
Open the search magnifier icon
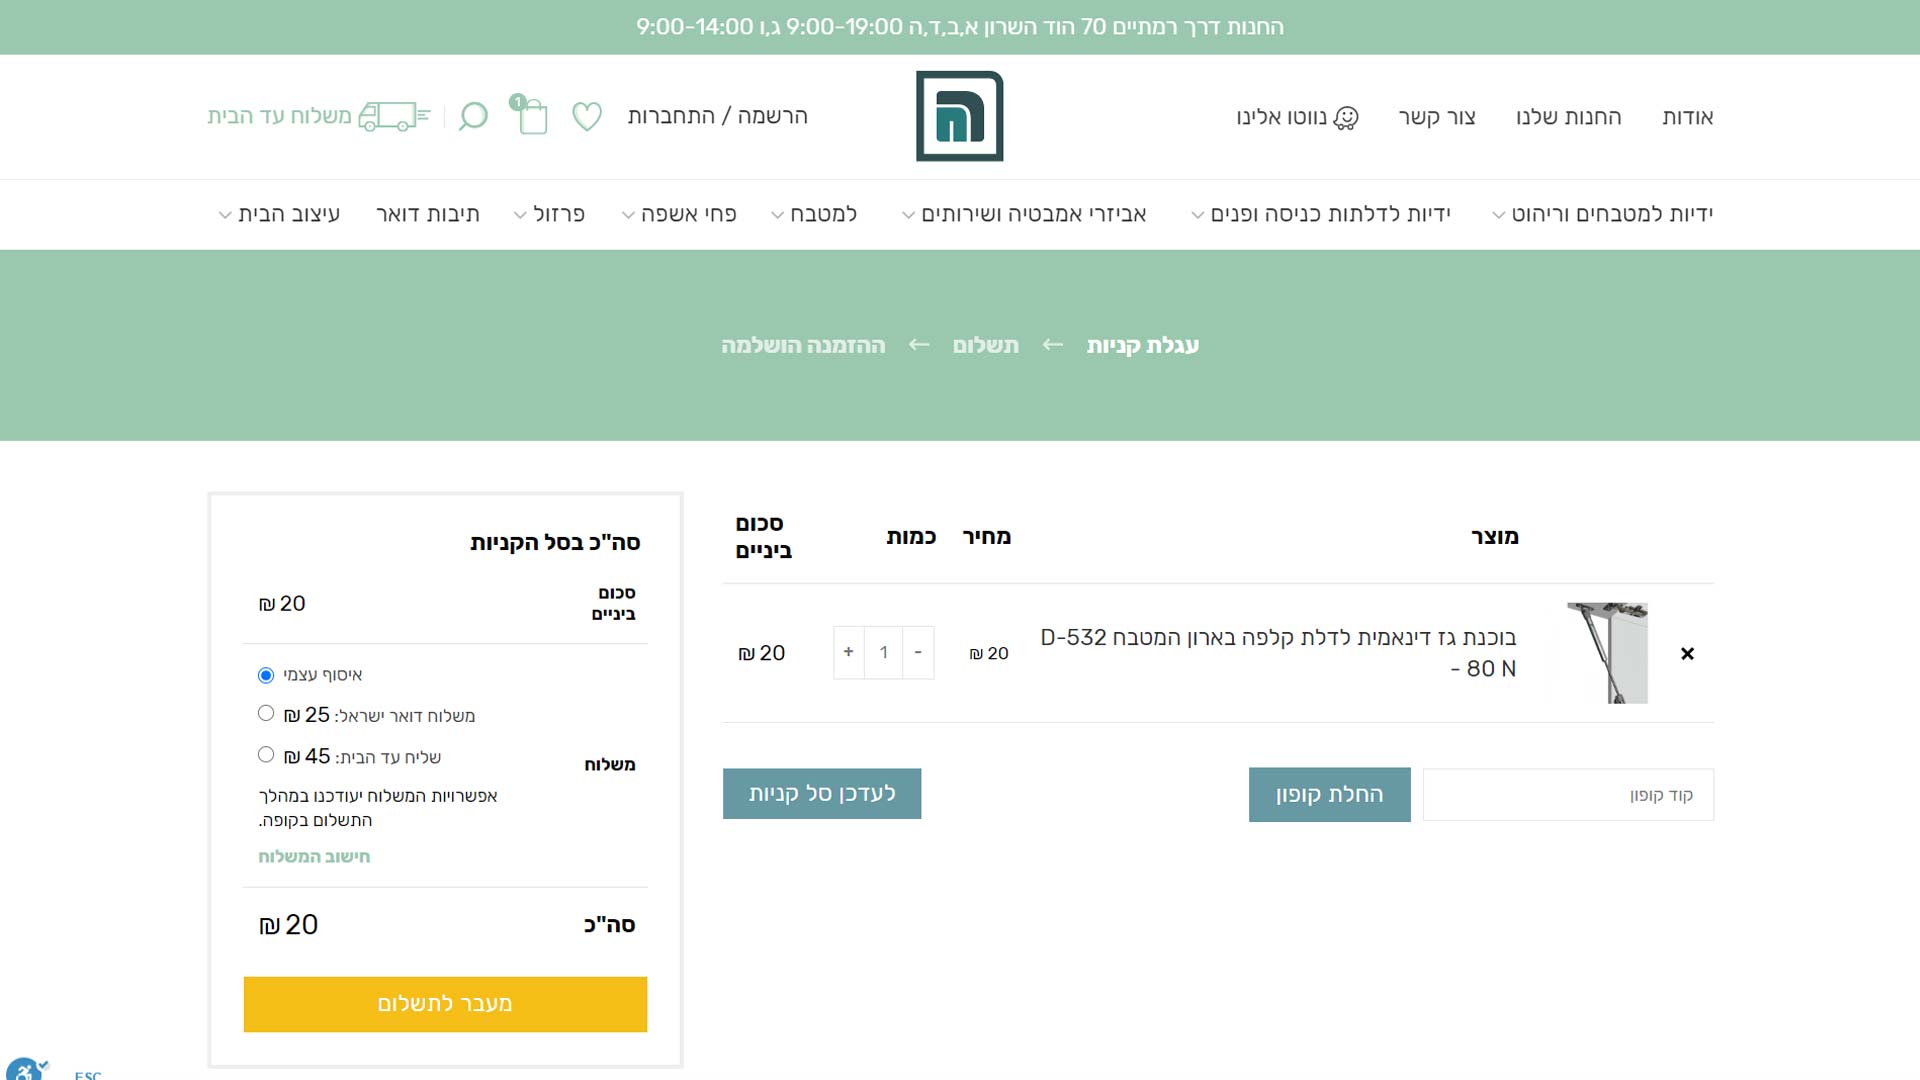coord(473,116)
